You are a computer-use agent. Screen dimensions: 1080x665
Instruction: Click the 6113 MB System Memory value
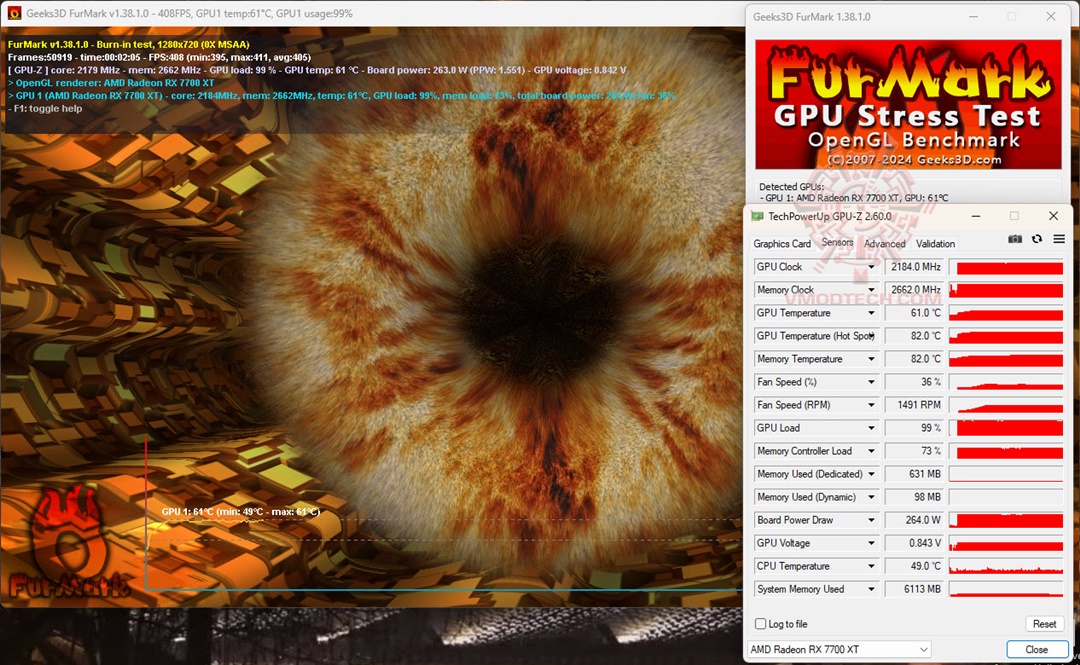tap(913, 589)
